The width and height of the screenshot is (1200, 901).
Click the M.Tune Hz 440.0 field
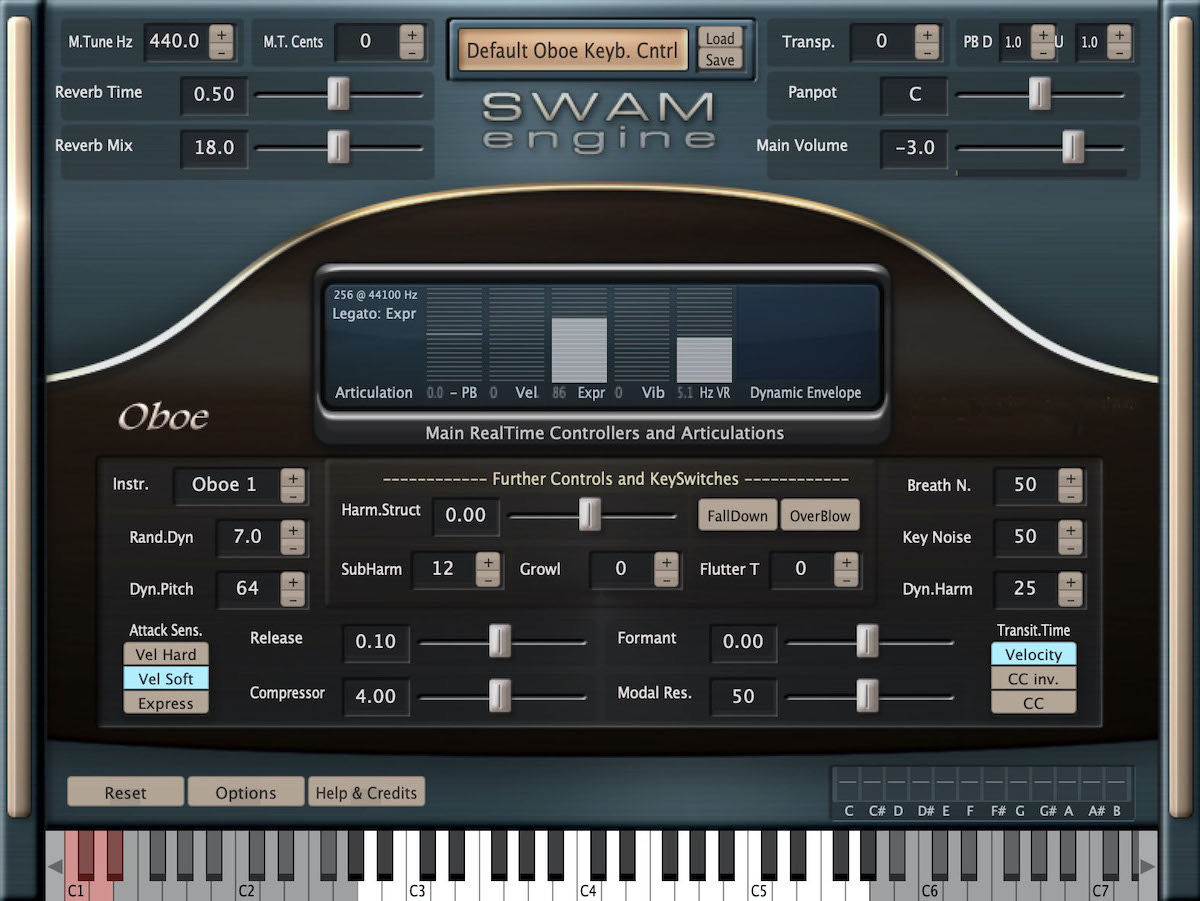175,42
